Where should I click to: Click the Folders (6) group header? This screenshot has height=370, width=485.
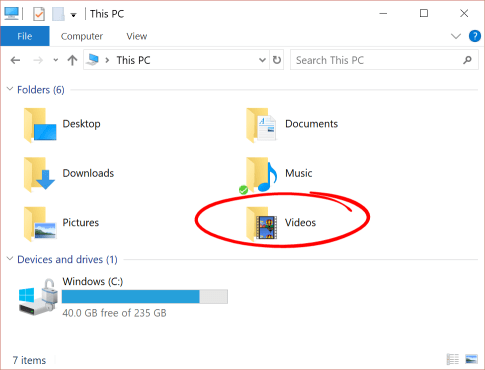(41, 90)
